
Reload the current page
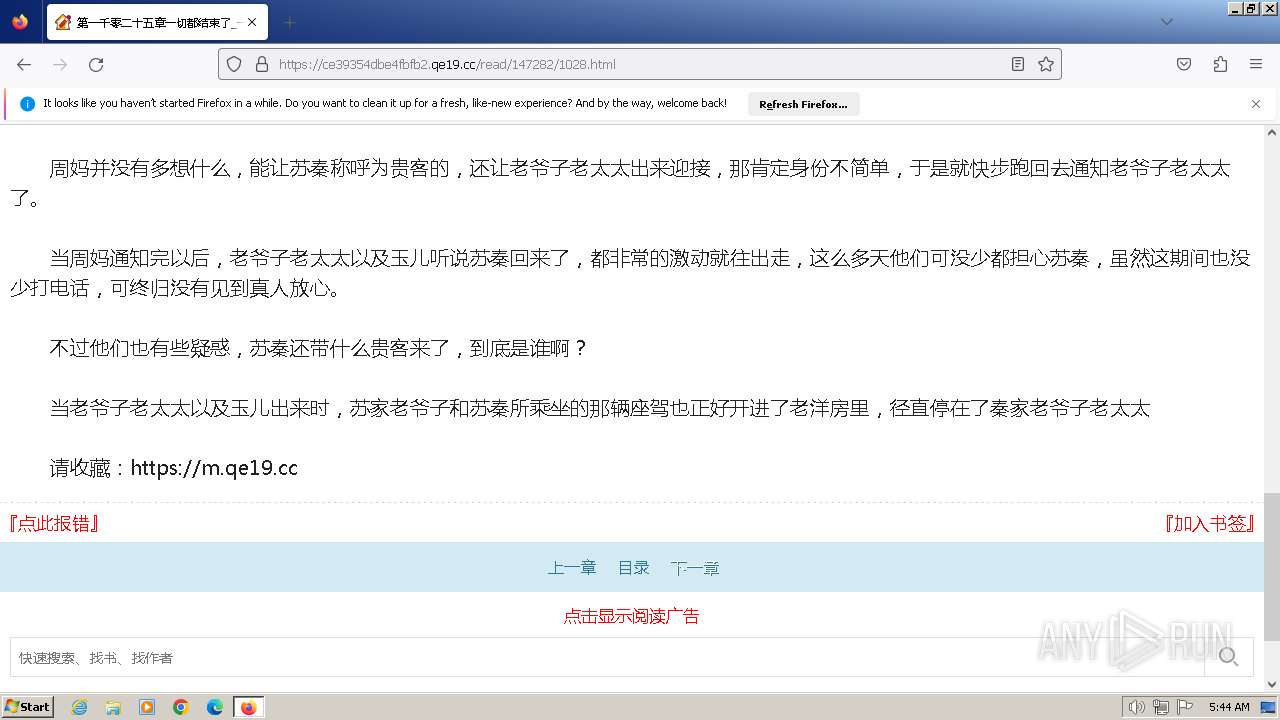tap(96, 64)
